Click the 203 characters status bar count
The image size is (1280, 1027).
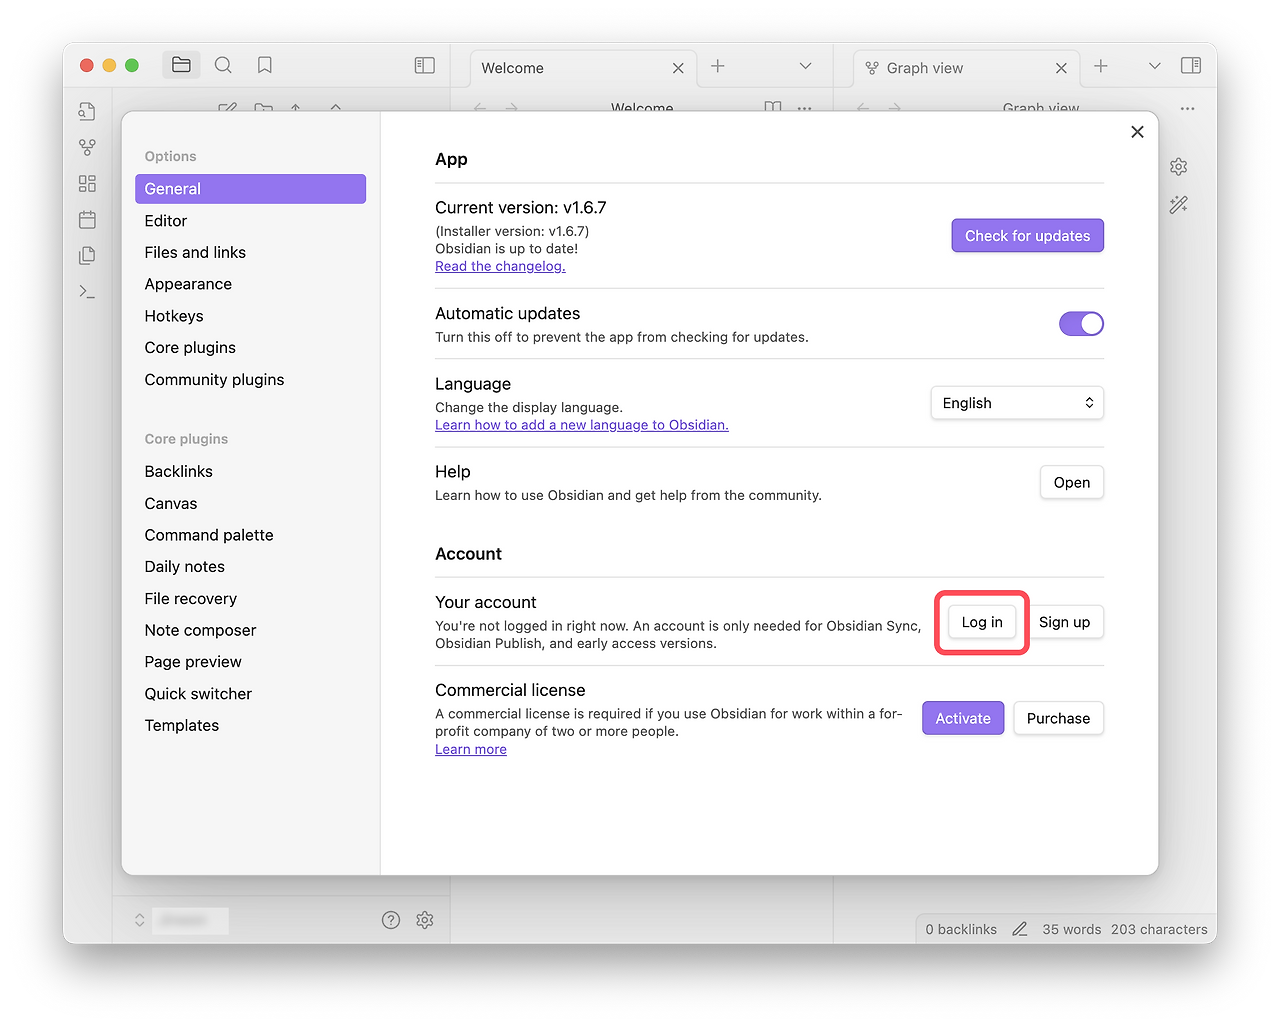click(x=1159, y=929)
